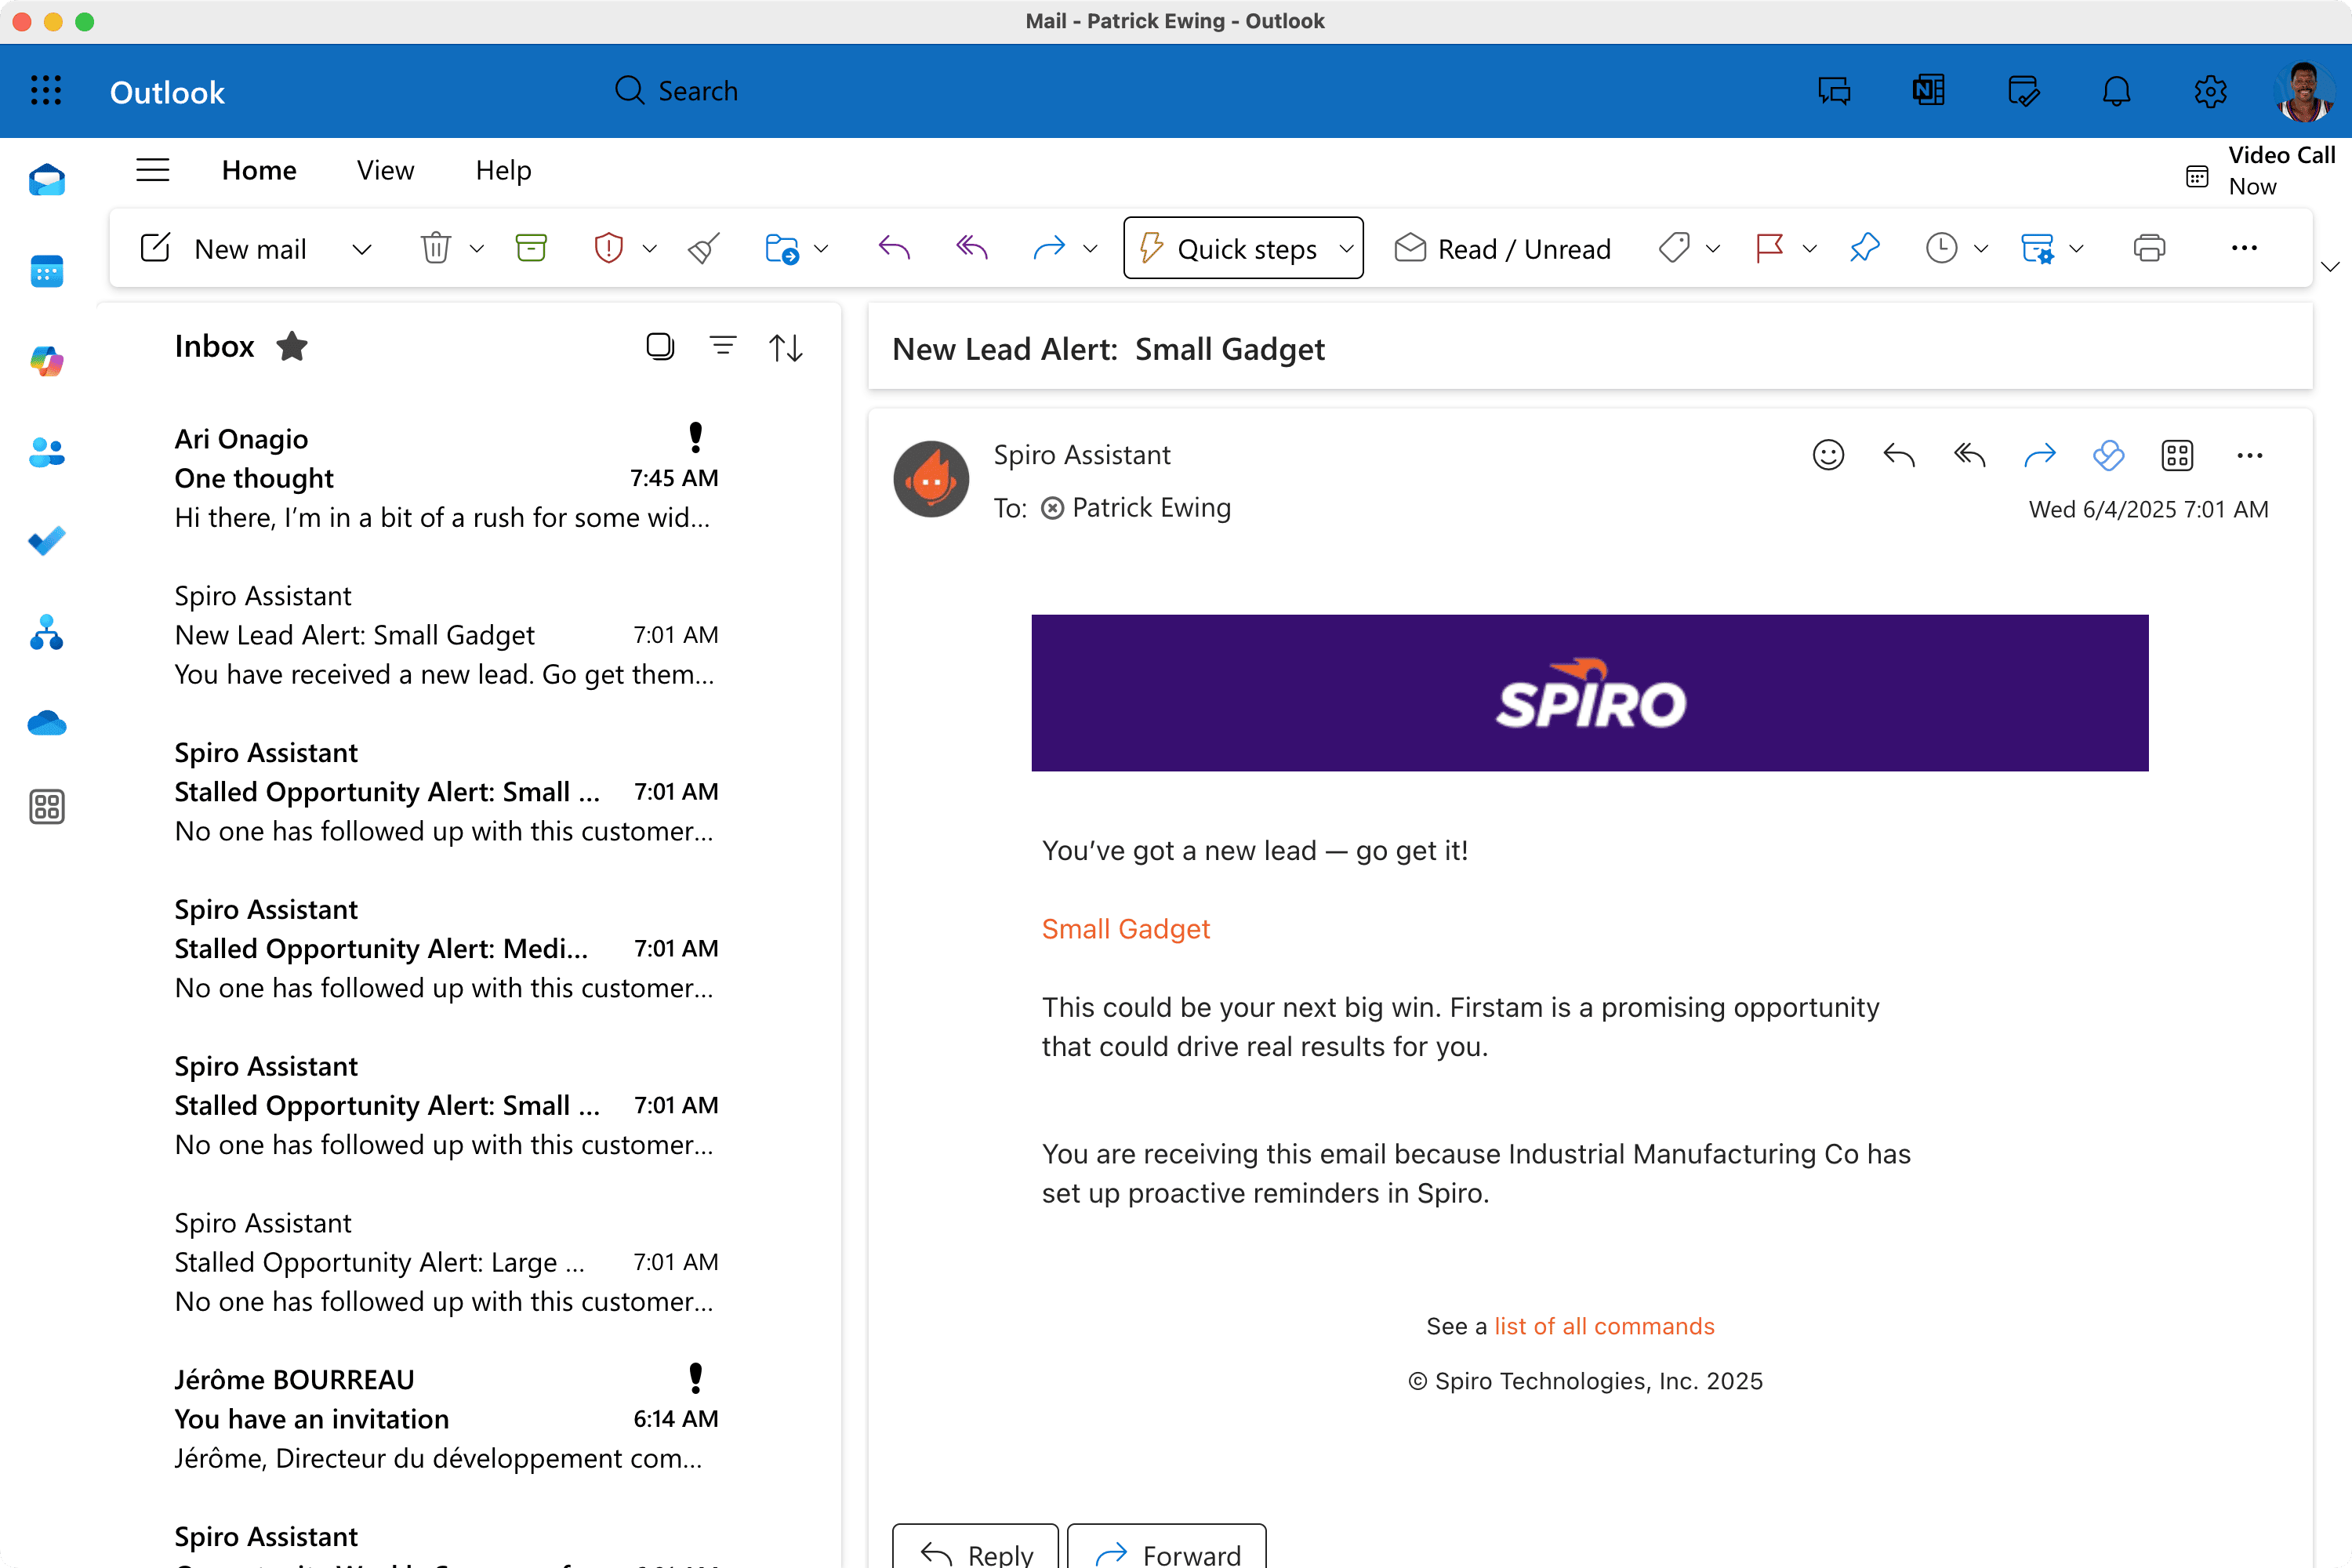Expand Delete options dropdown arrow
The height and width of the screenshot is (1568, 2352).
coord(477,248)
